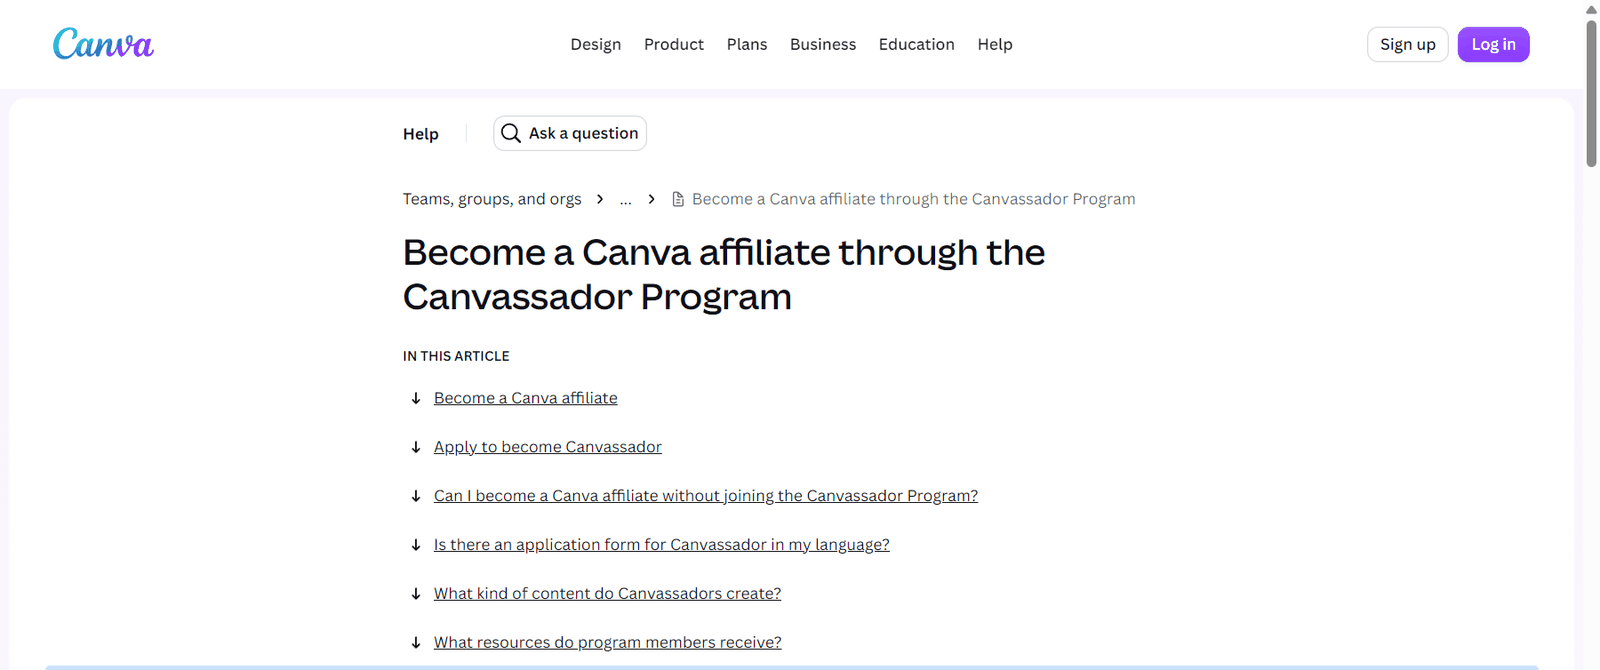
Task: Click the Help link beside the search box
Action: [x=421, y=134]
